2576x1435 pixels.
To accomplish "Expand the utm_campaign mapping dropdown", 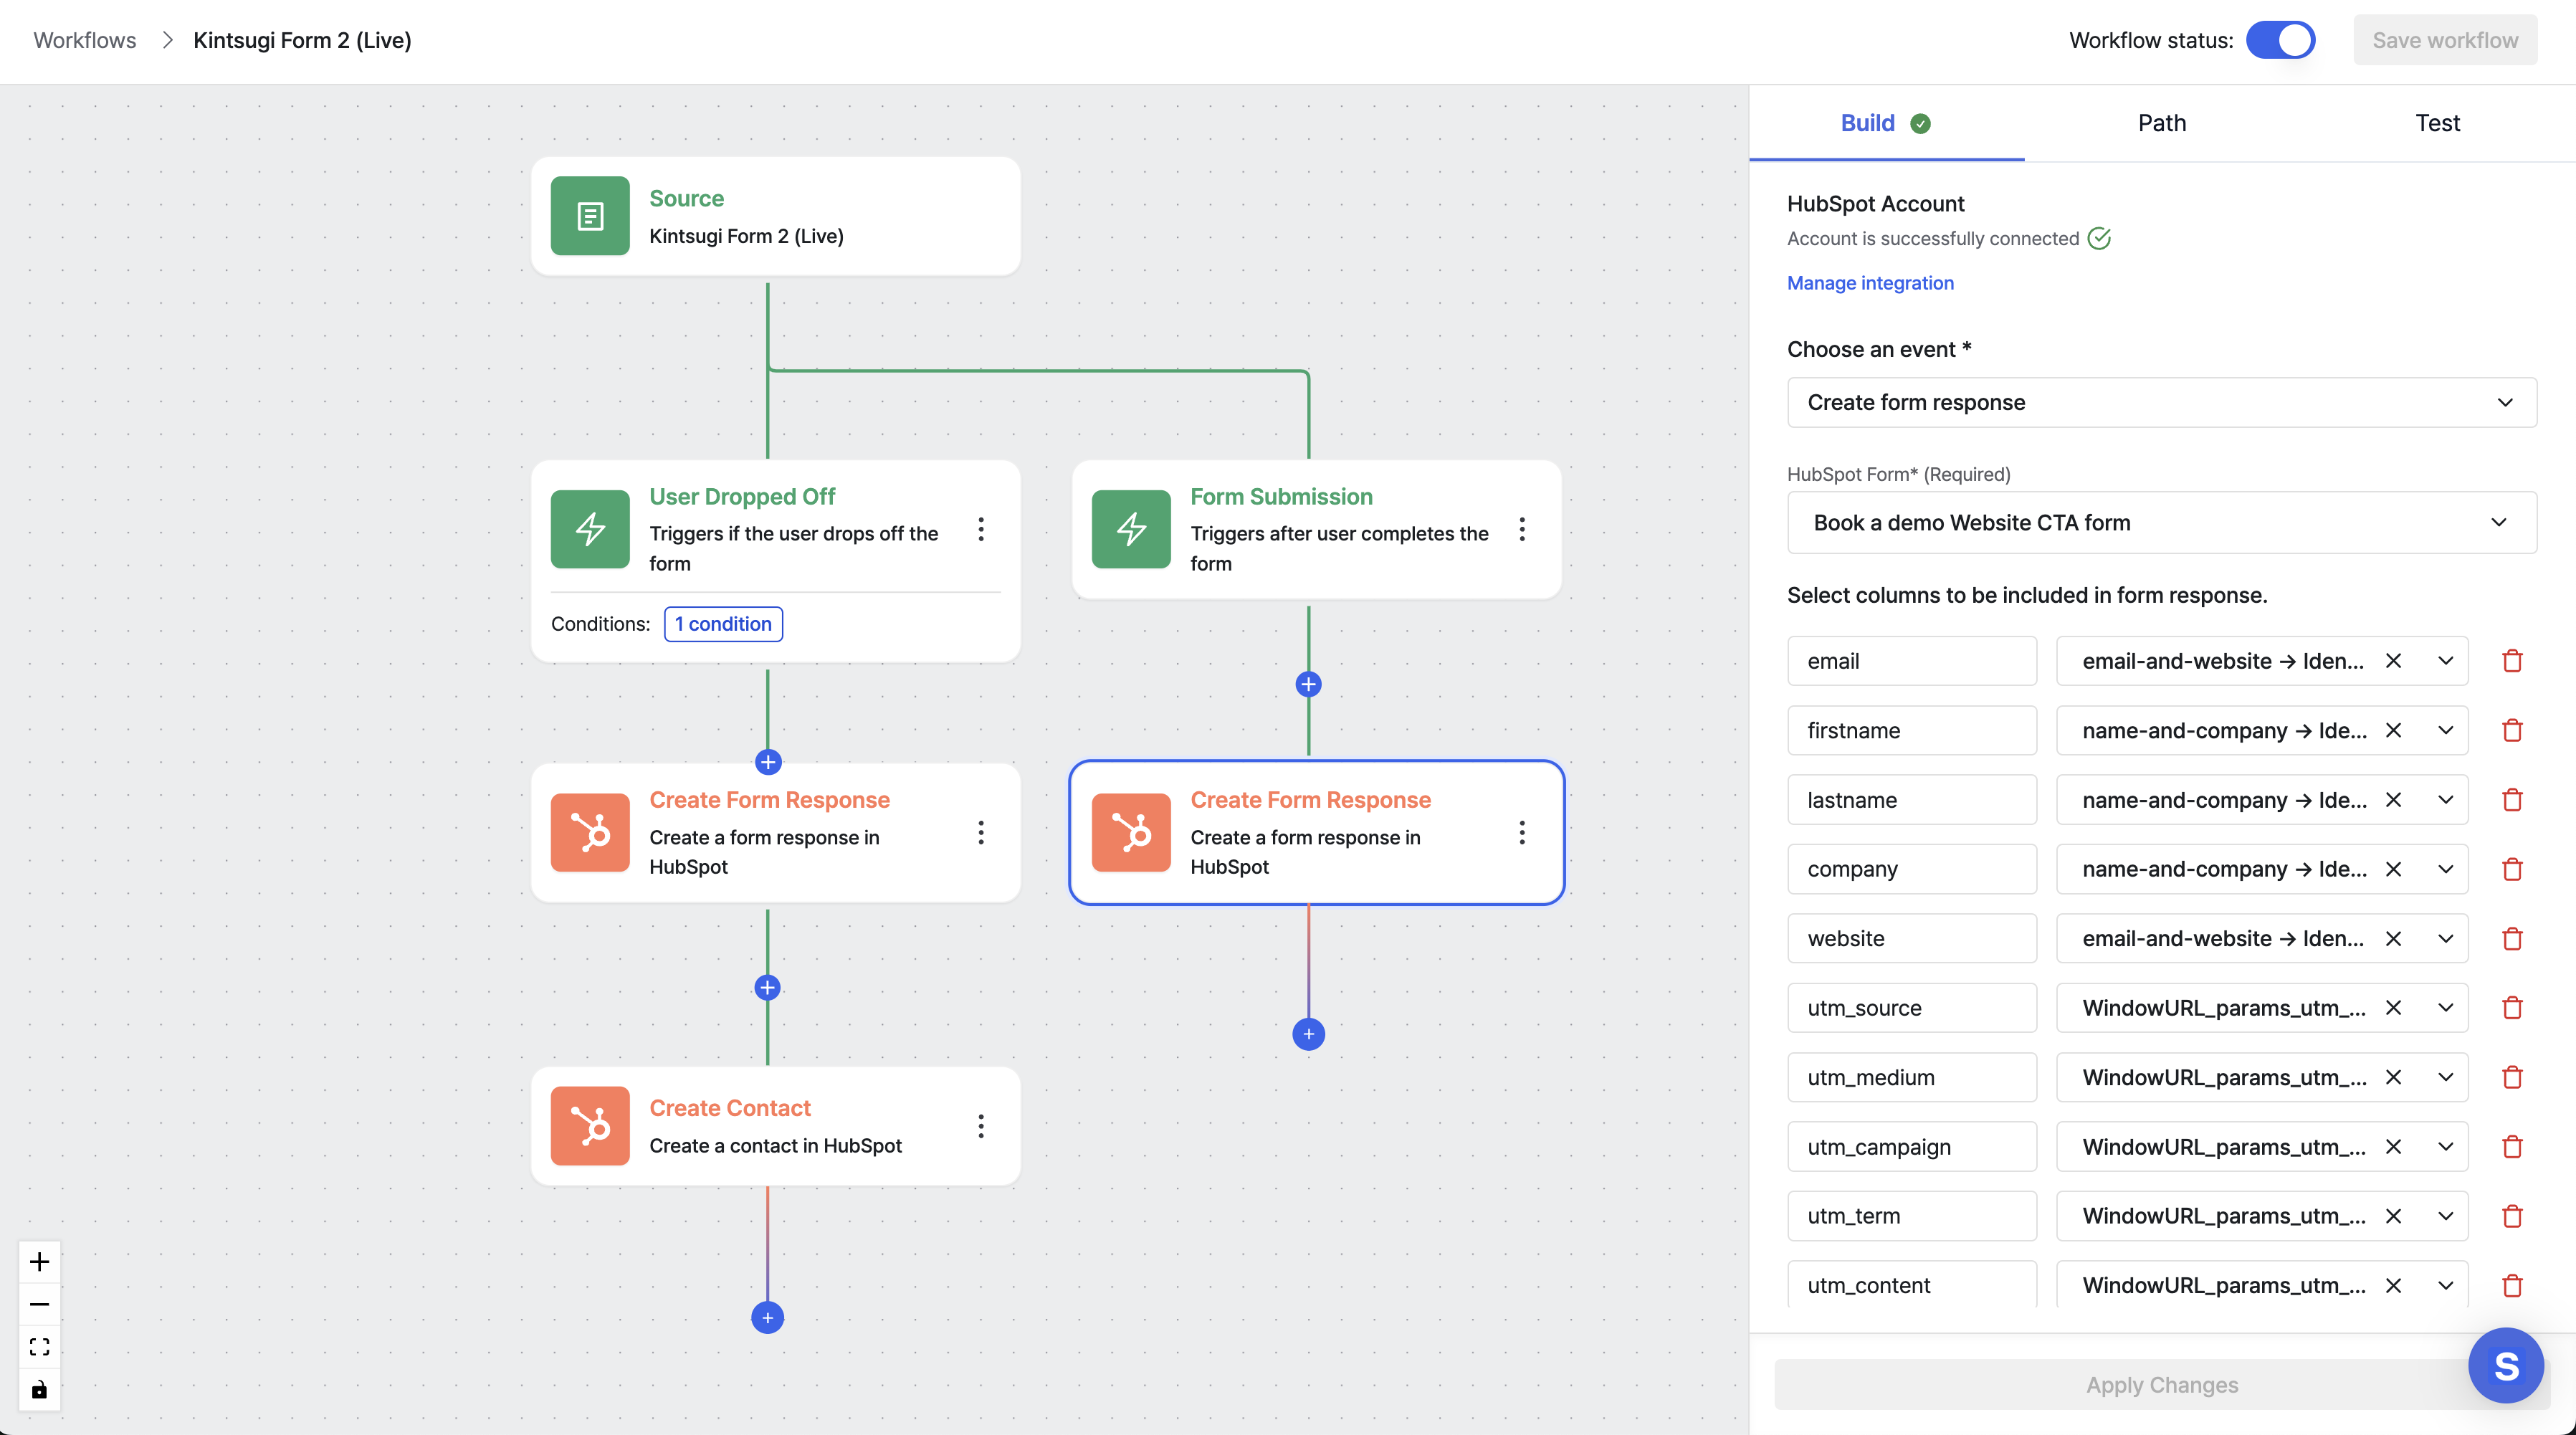I will point(2445,1147).
